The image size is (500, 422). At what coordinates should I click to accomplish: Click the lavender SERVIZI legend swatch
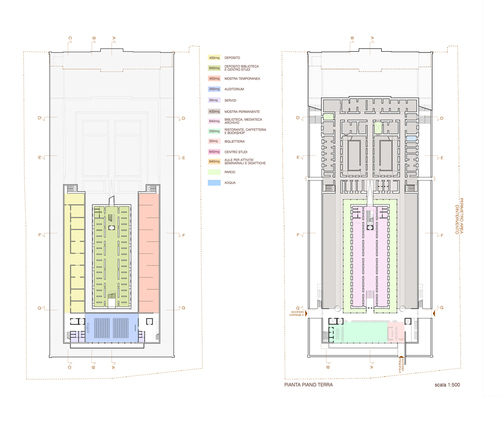(214, 100)
